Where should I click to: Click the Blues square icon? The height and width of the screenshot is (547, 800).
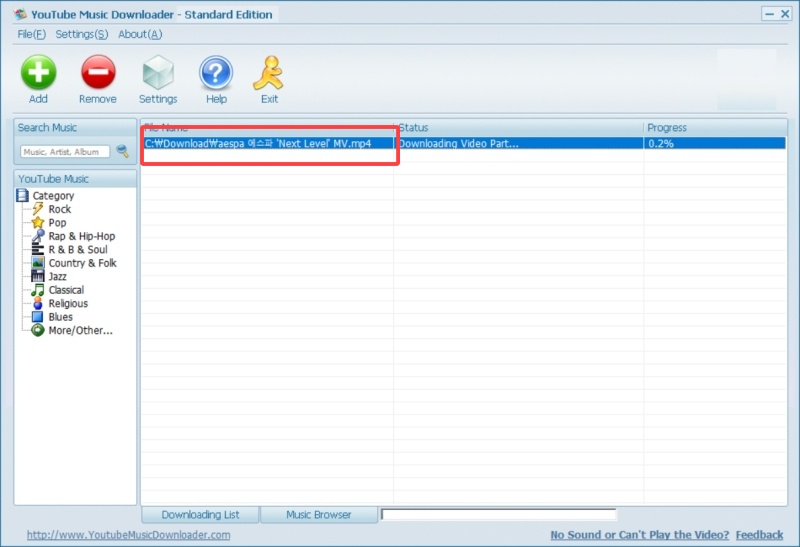[38, 317]
